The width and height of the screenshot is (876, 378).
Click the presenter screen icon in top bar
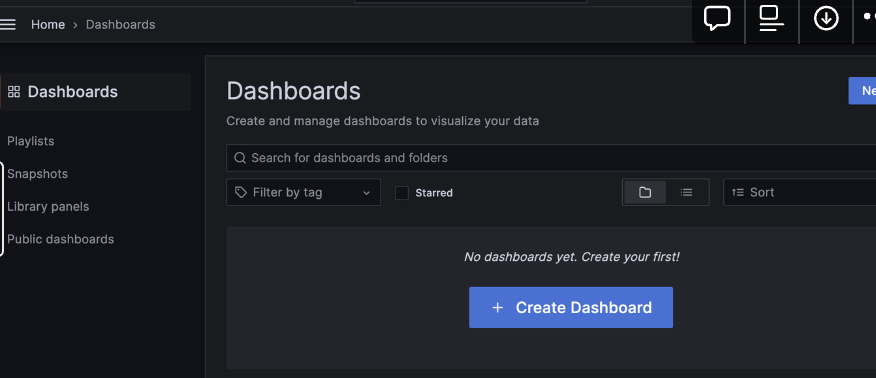point(771,18)
